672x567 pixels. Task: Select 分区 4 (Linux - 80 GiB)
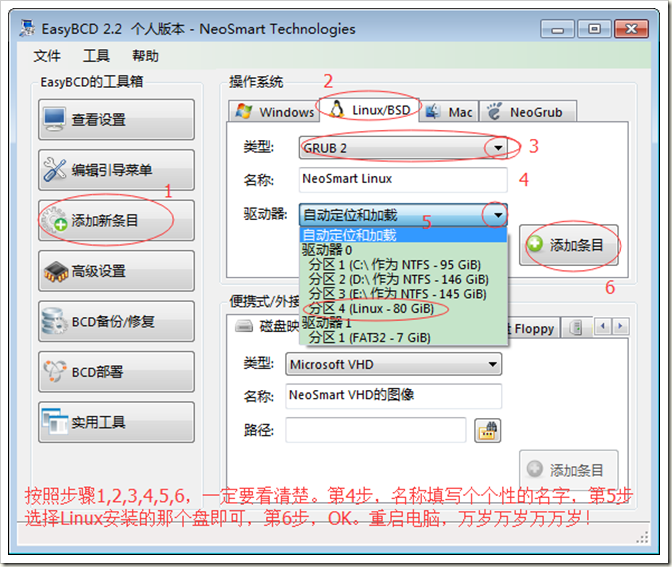click(x=403, y=308)
